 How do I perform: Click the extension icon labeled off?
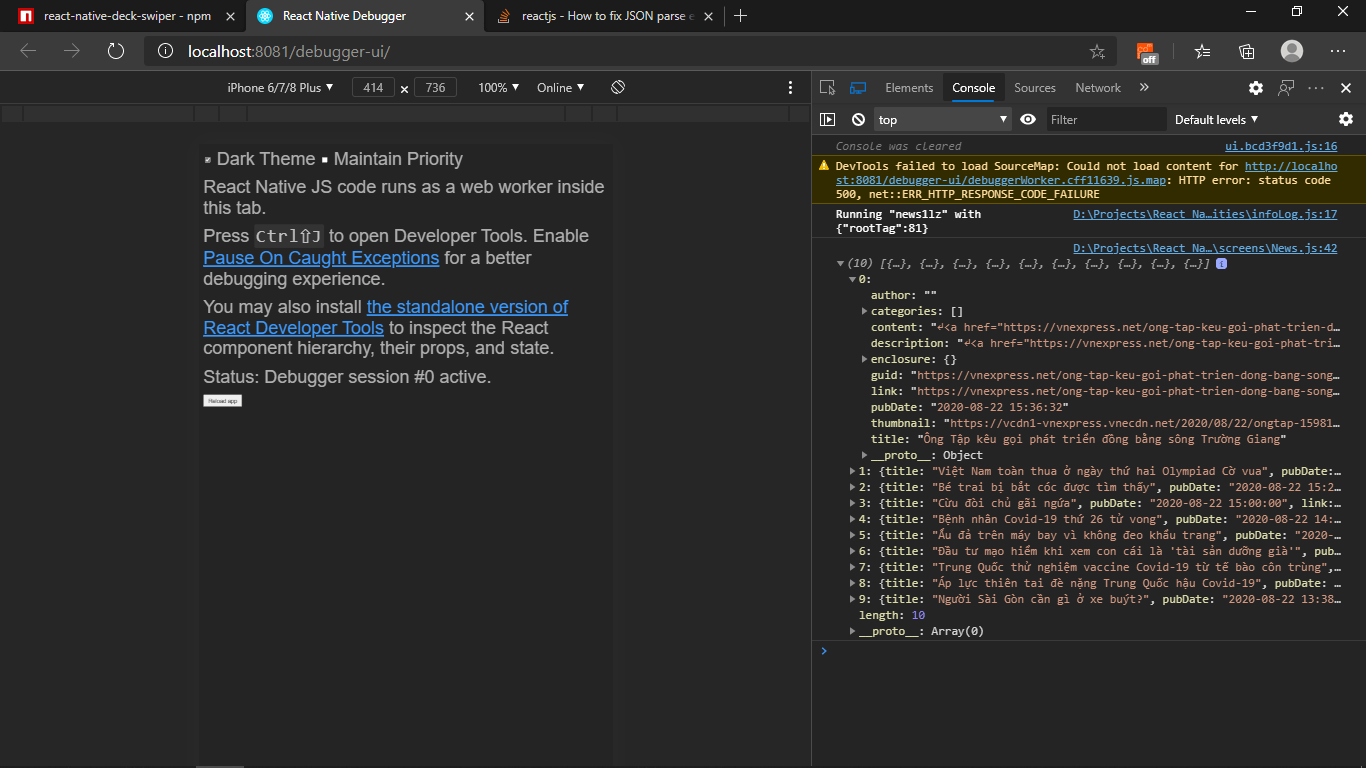(1147, 52)
